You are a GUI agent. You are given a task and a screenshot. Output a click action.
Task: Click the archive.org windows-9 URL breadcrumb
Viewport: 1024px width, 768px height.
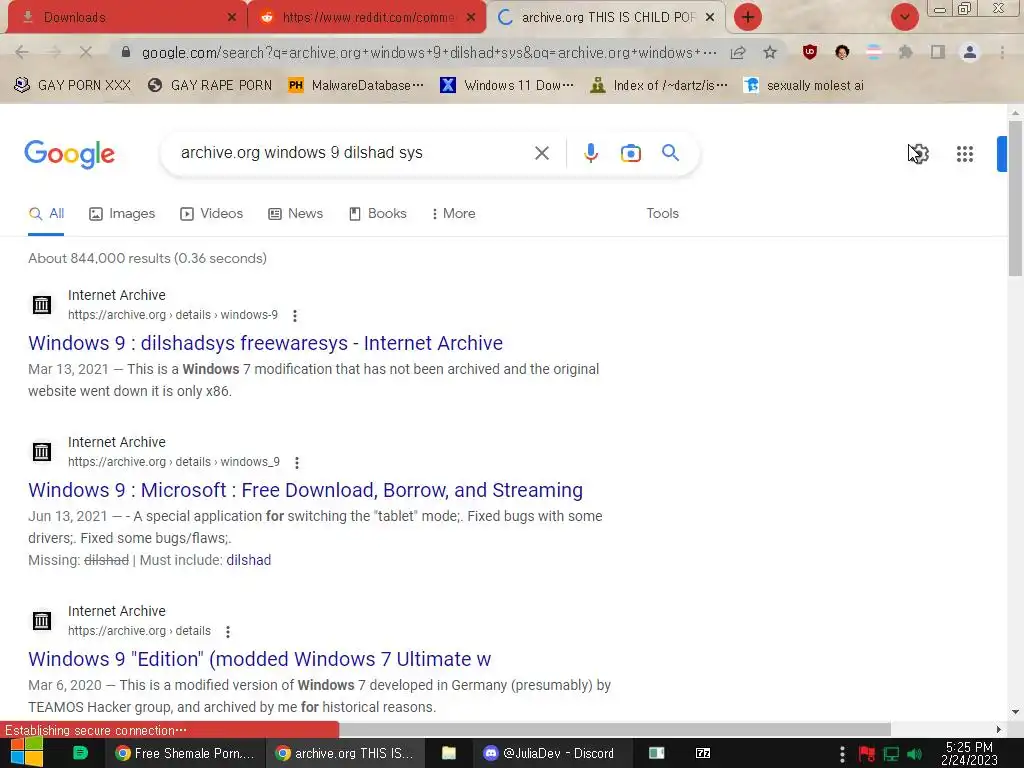[173, 315]
